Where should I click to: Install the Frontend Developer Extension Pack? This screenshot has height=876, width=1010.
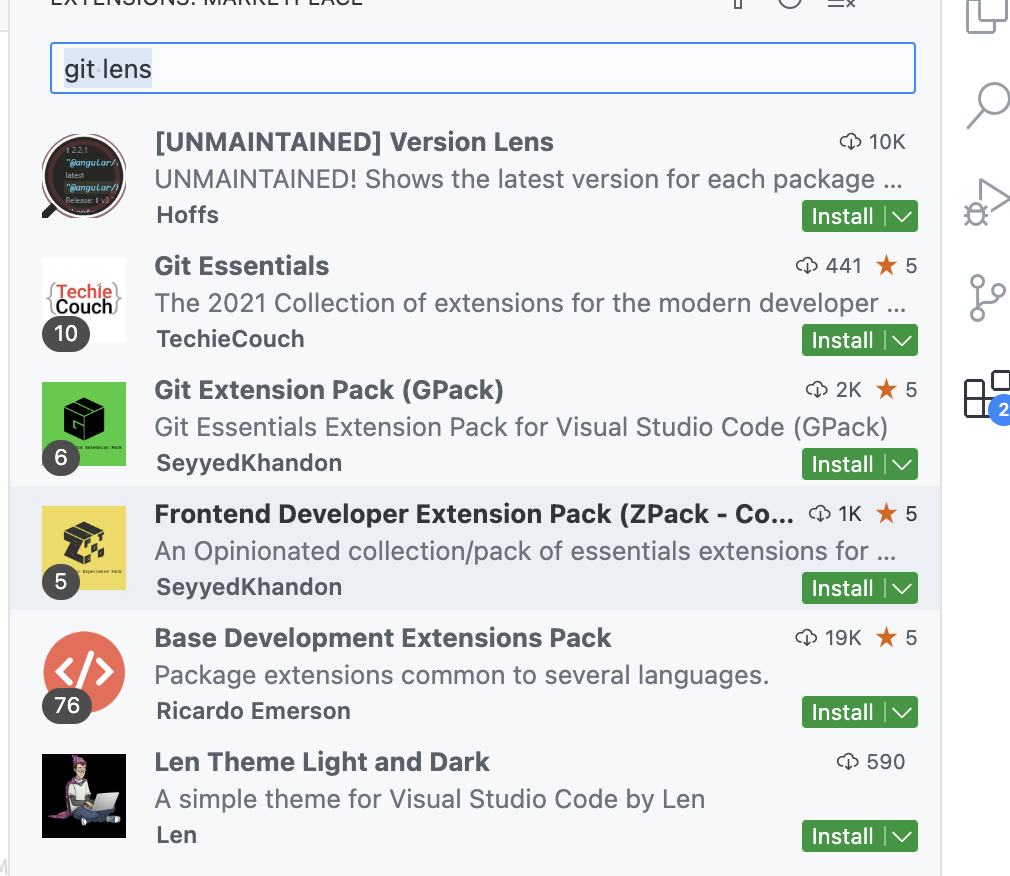click(845, 588)
